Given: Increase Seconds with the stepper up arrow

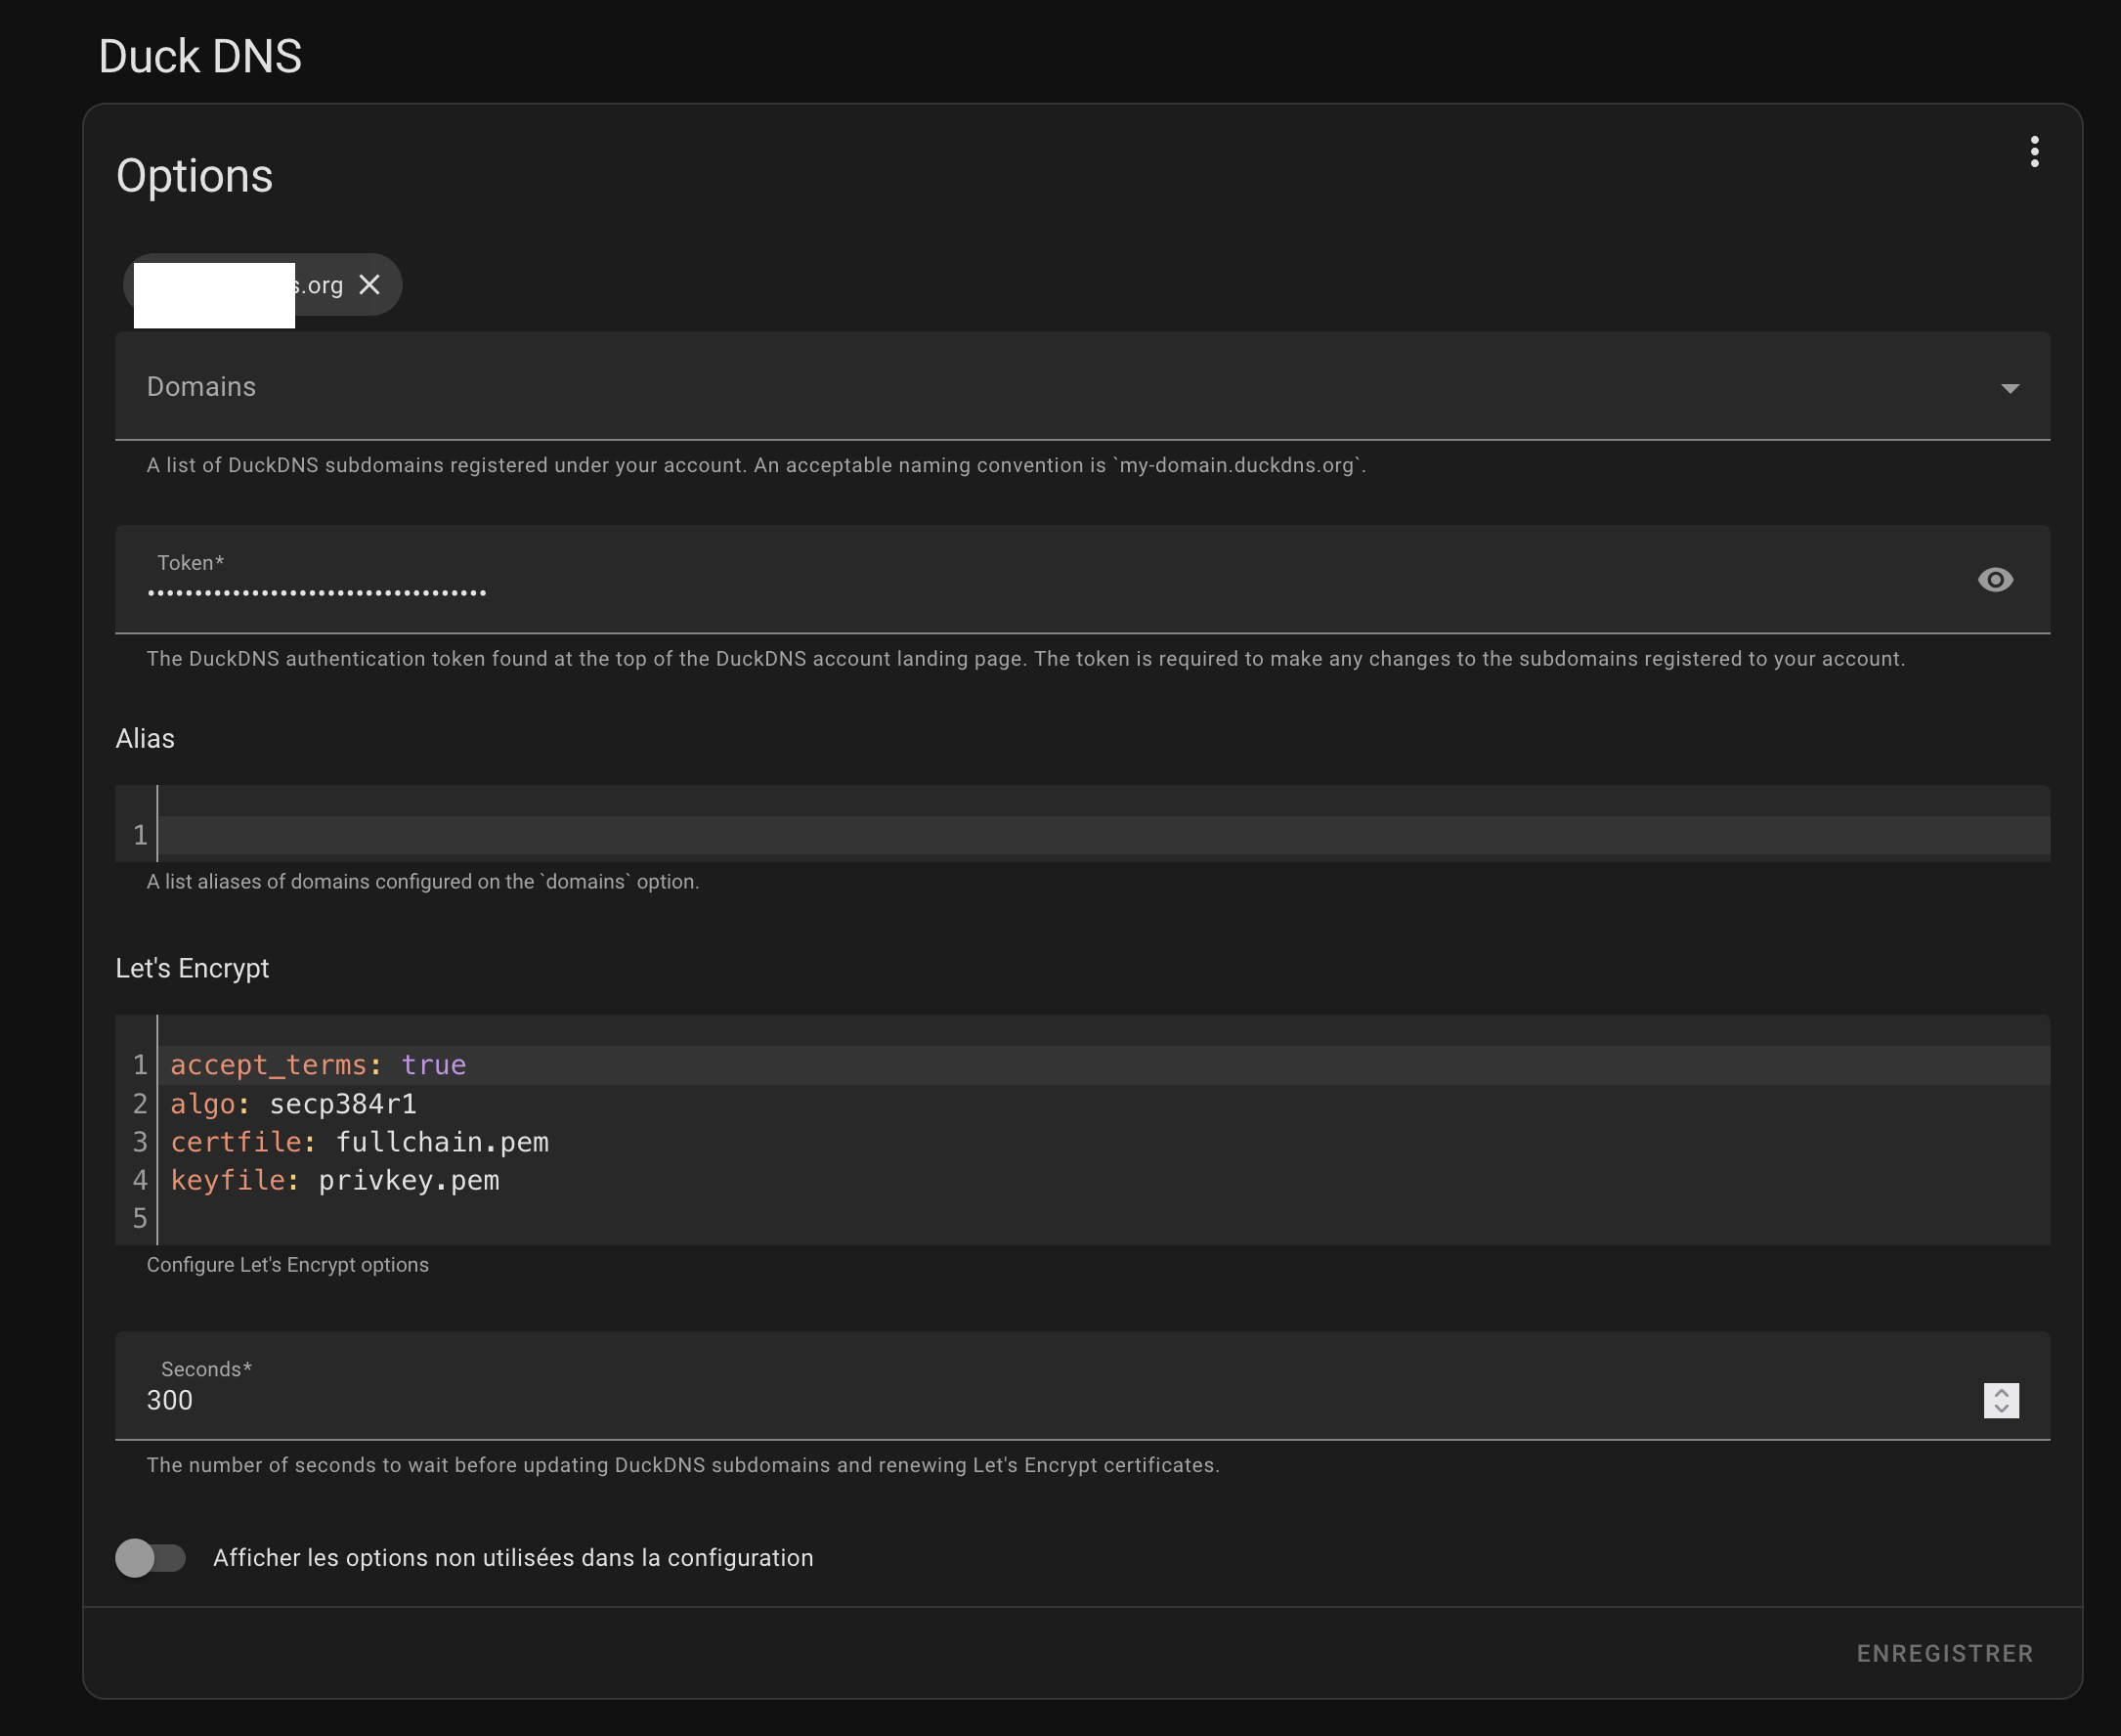Looking at the screenshot, I should (x=2001, y=1392).
